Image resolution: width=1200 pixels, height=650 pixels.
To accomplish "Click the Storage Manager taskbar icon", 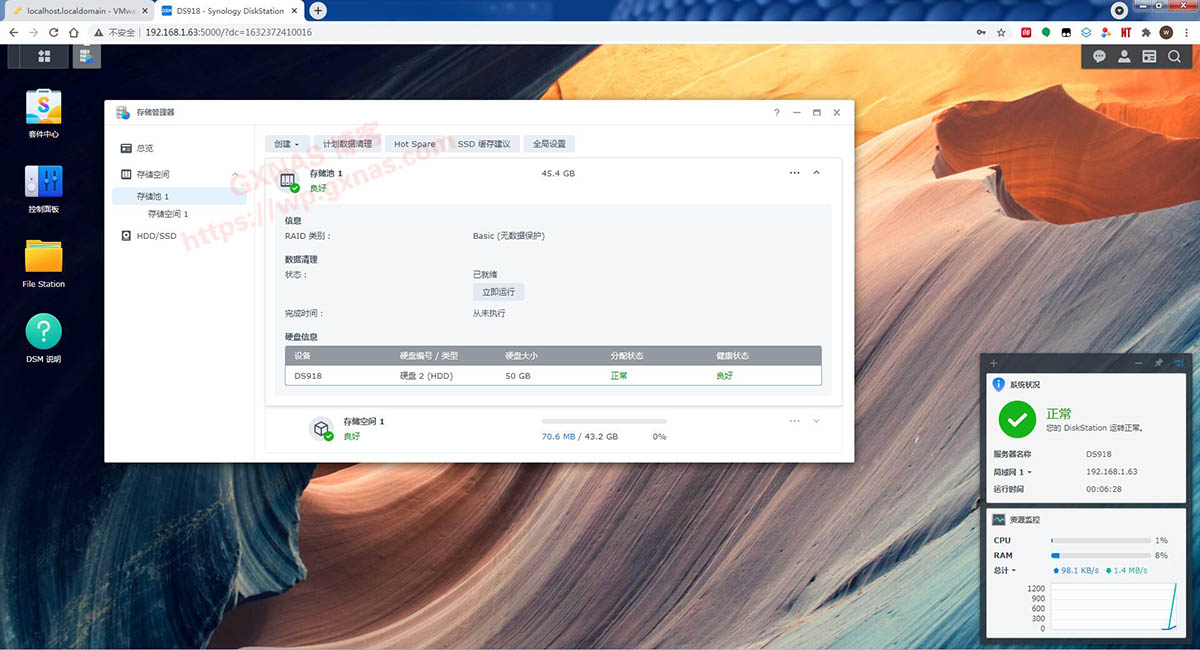I will pos(86,56).
